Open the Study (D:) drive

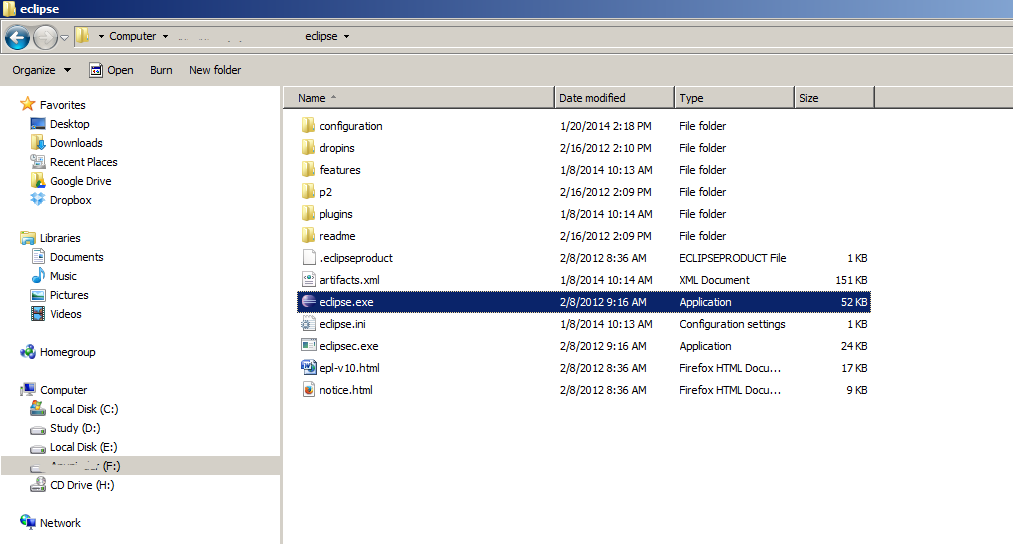click(75, 428)
